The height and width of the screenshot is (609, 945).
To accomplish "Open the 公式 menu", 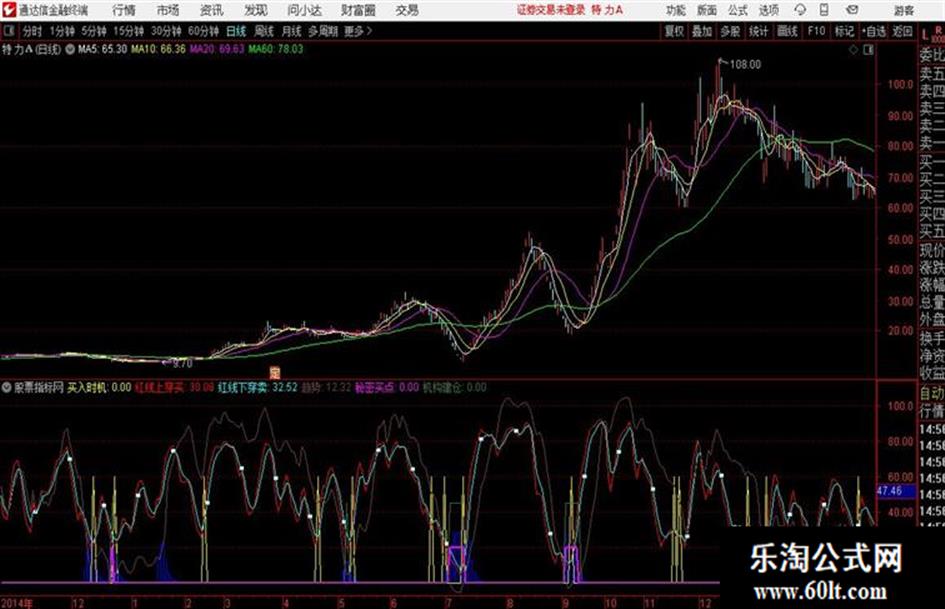I will (738, 10).
